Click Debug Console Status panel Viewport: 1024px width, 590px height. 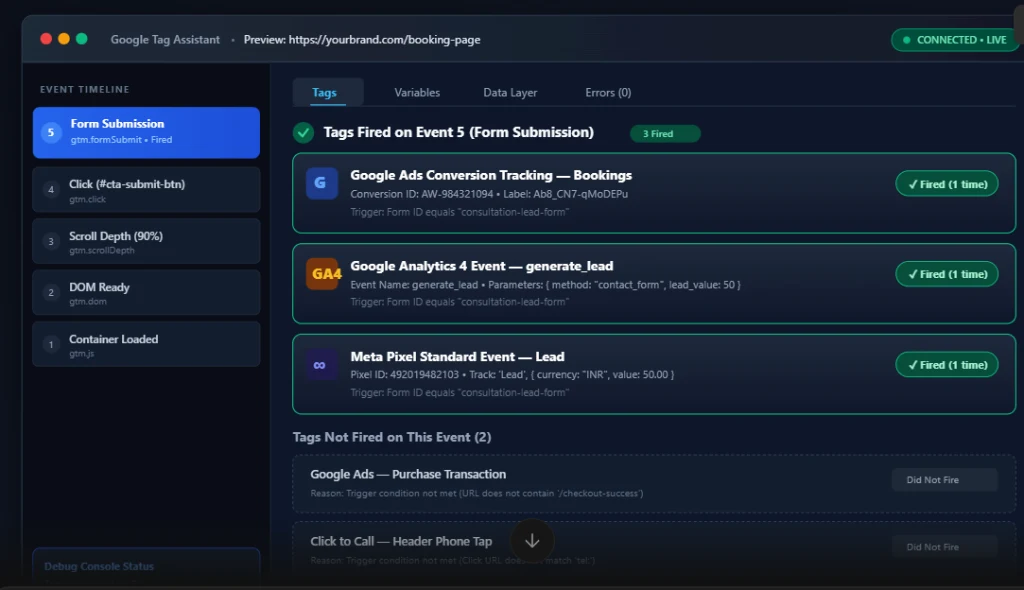146,566
